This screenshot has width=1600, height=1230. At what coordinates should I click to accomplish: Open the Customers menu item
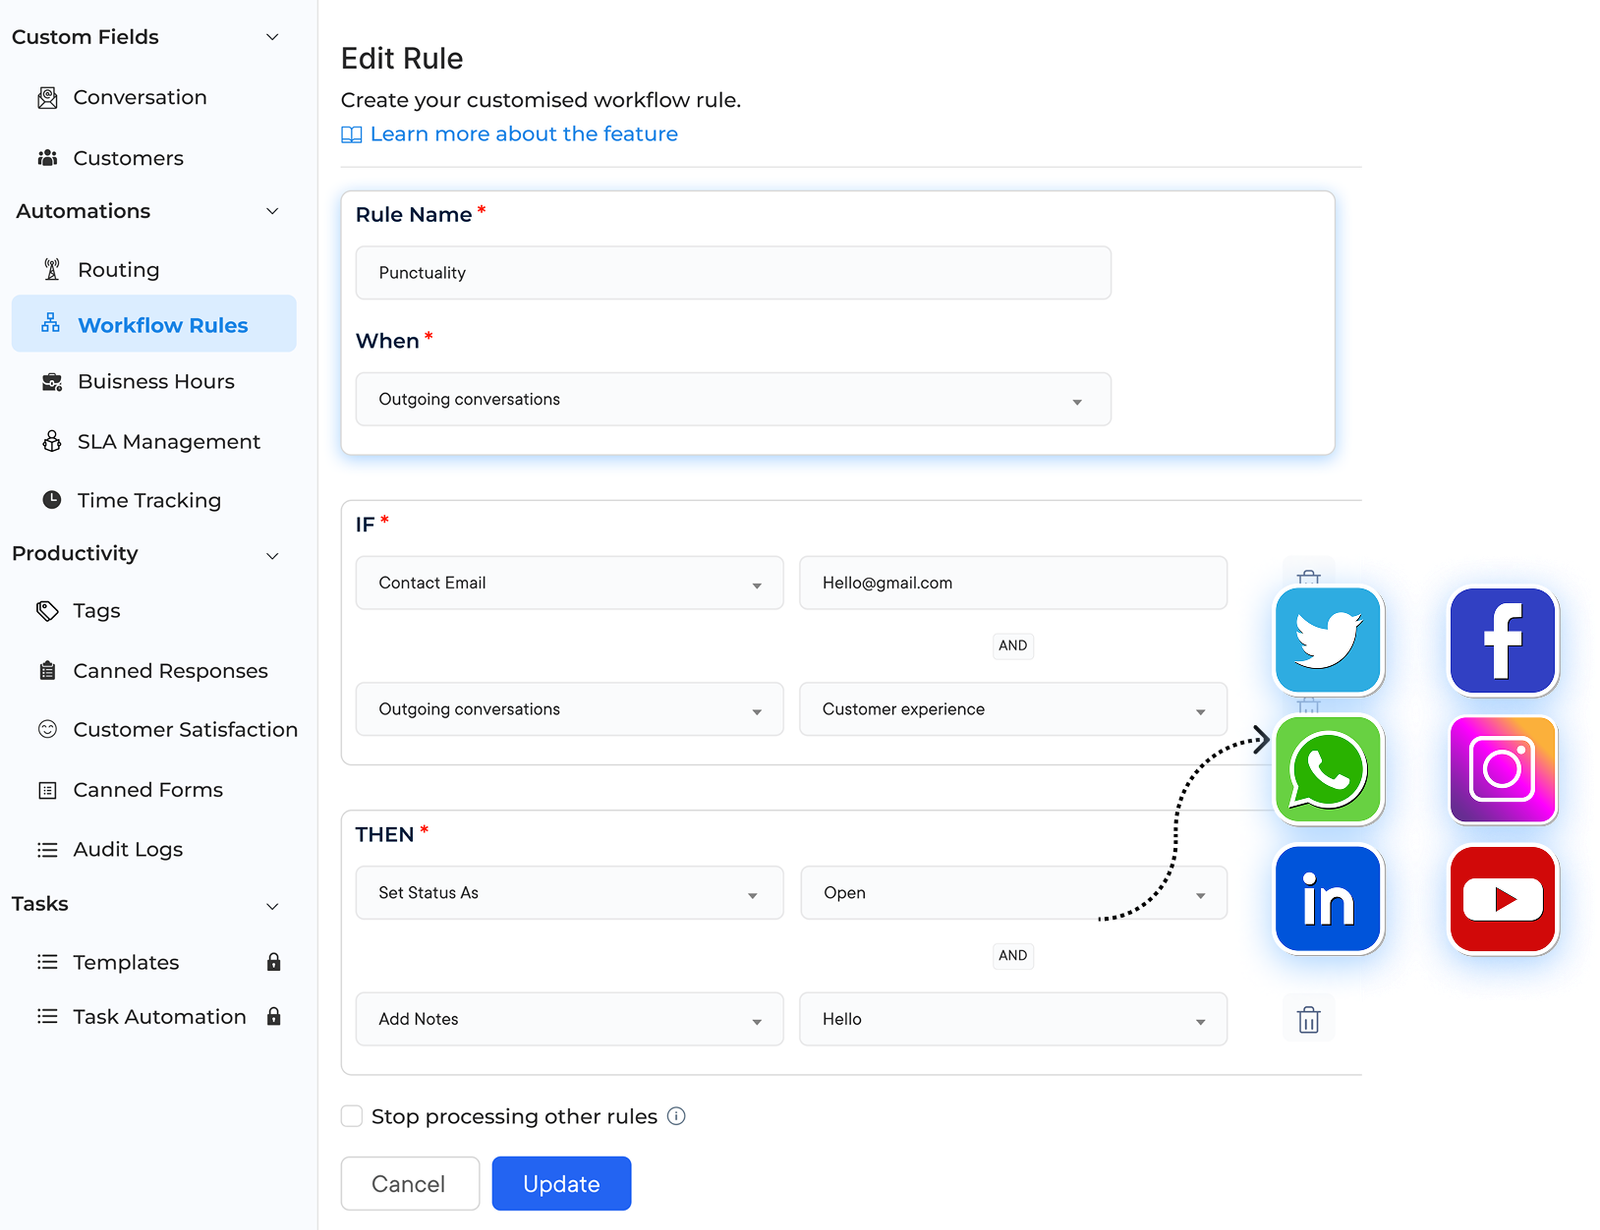coord(128,158)
